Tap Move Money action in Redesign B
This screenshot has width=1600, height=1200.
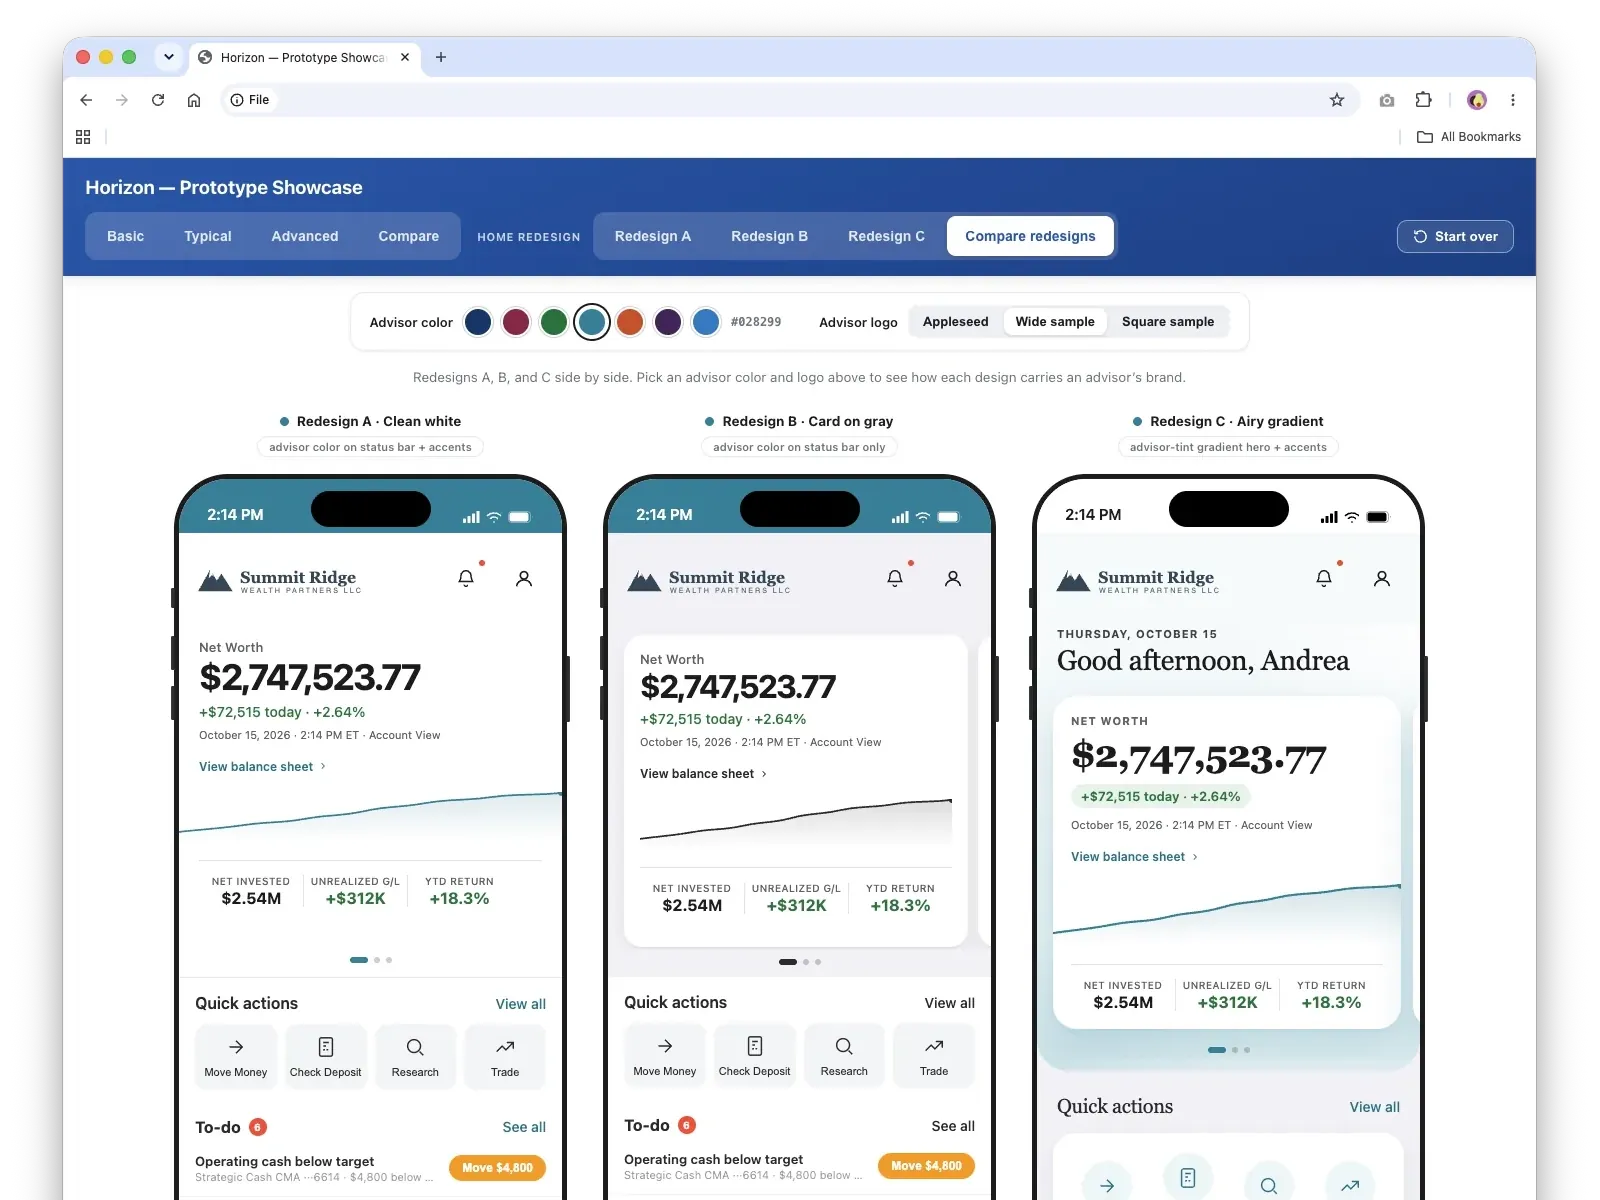pyautogui.click(x=665, y=1056)
